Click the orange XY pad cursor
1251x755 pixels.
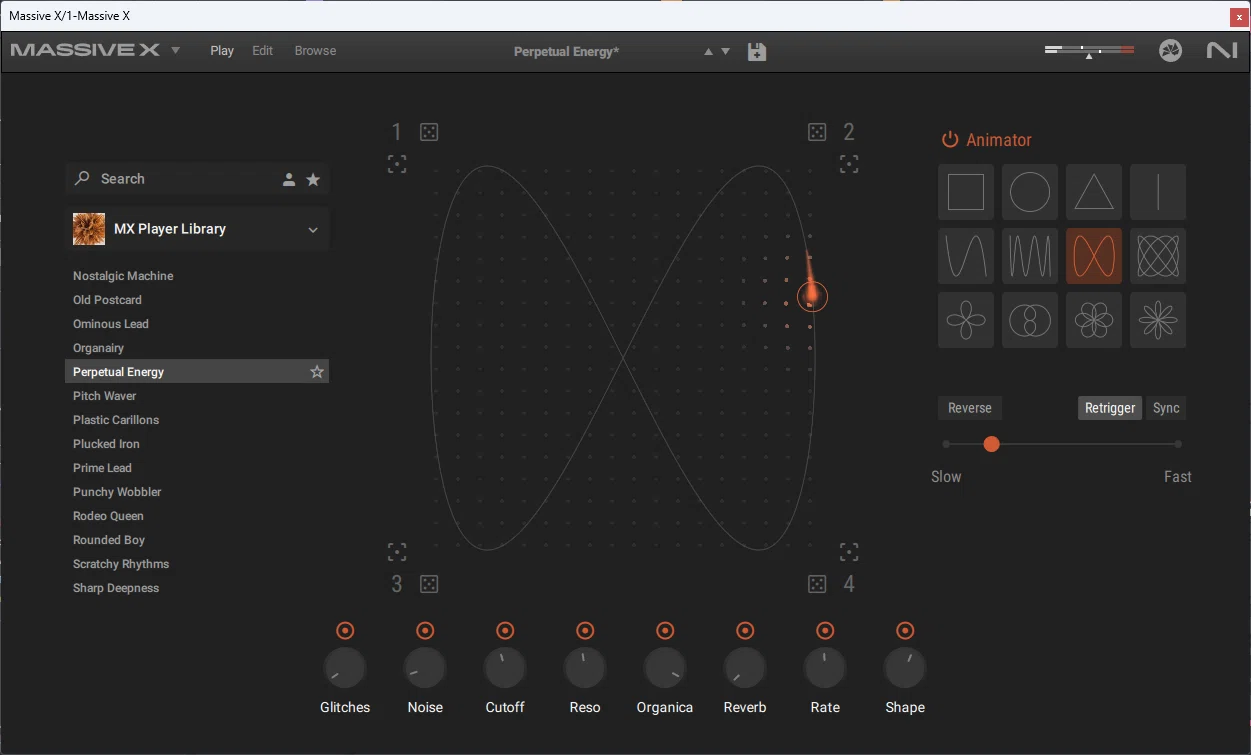coord(812,296)
